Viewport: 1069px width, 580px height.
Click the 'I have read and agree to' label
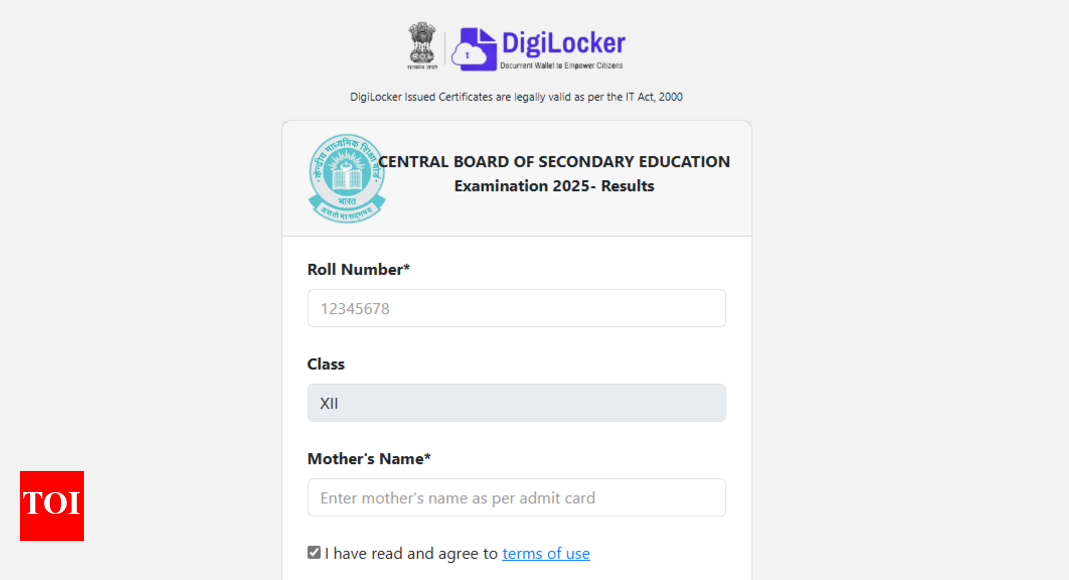coord(411,553)
